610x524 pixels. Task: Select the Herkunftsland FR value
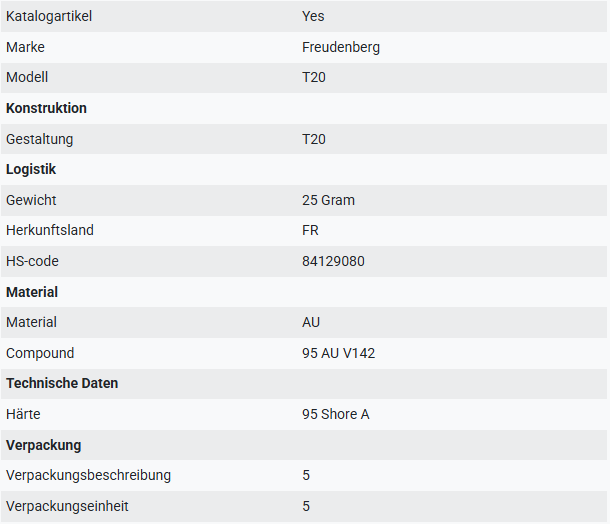(310, 230)
